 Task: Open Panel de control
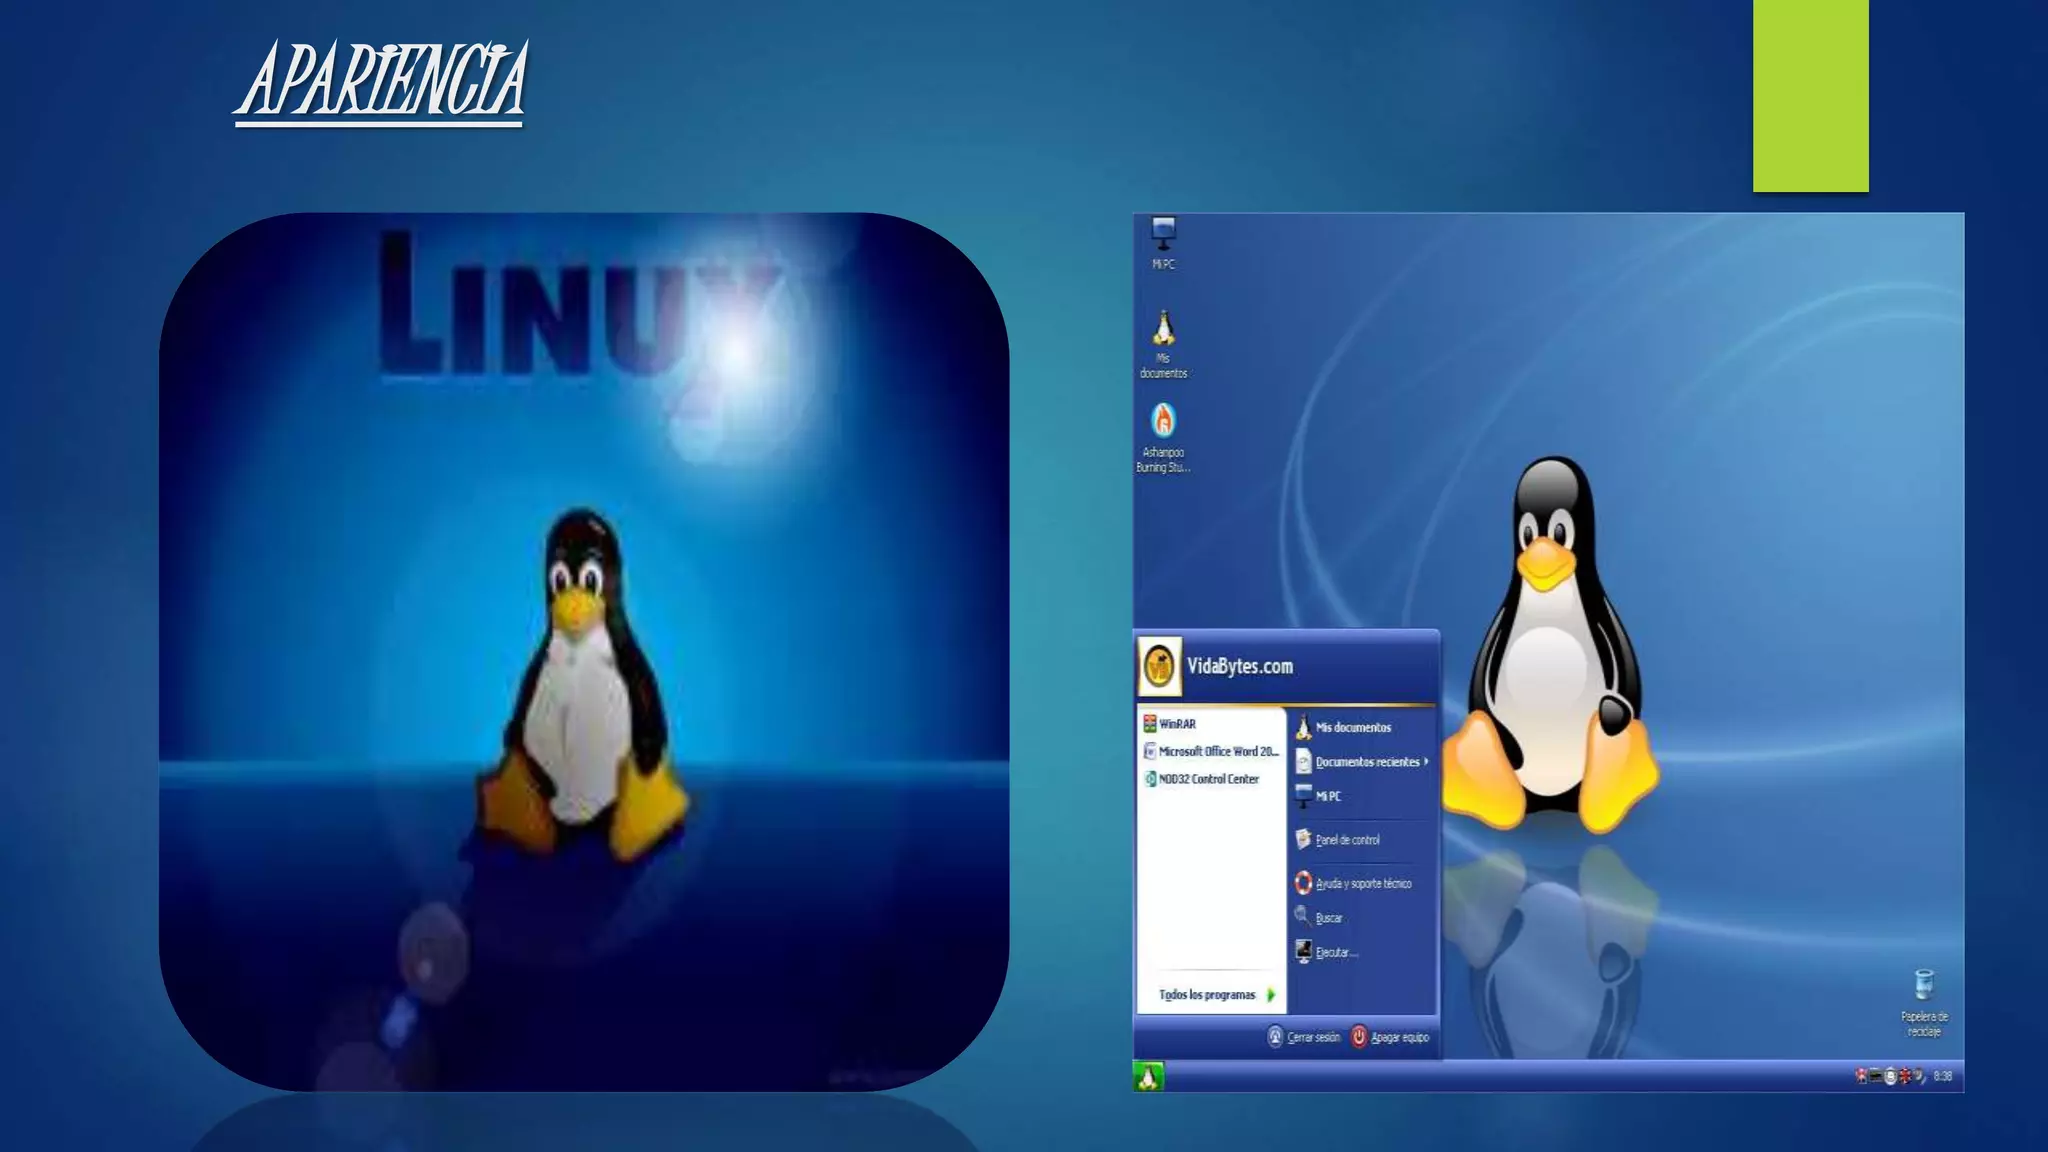click(x=1346, y=840)
